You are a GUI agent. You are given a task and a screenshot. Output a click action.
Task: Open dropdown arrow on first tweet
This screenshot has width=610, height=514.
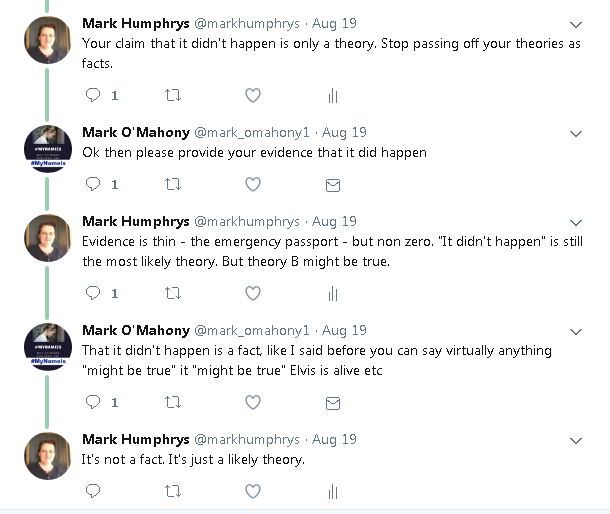[x=576, y=23]
